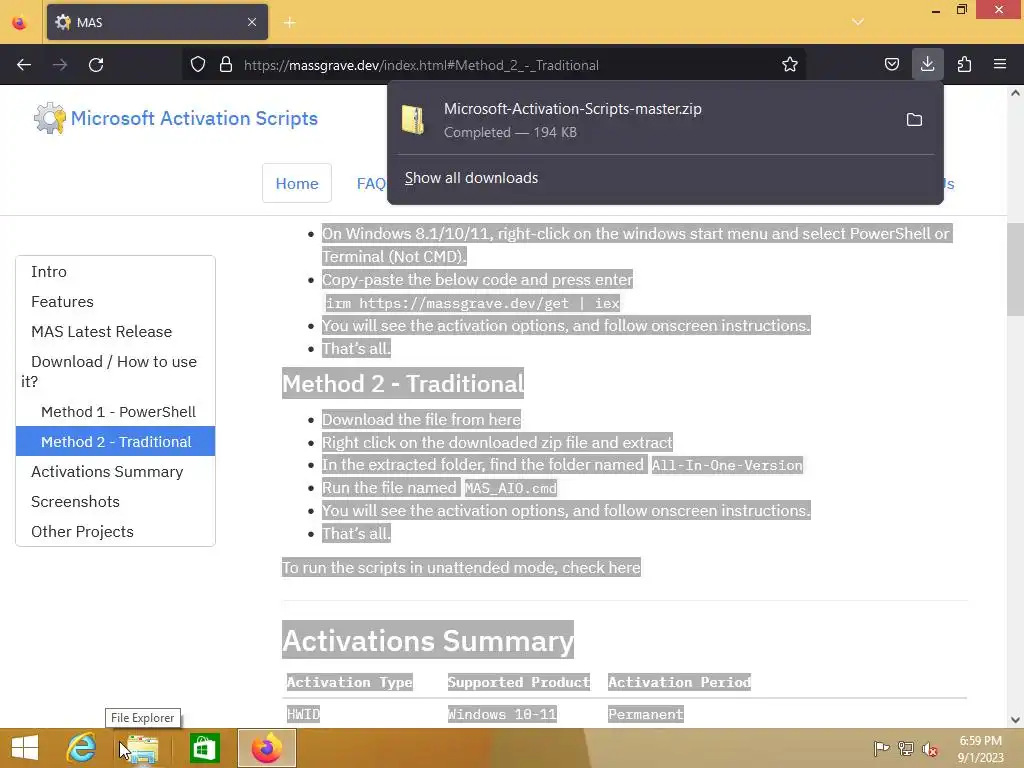
Task: Show downloaded zip in folder
Action: point(914,120)
